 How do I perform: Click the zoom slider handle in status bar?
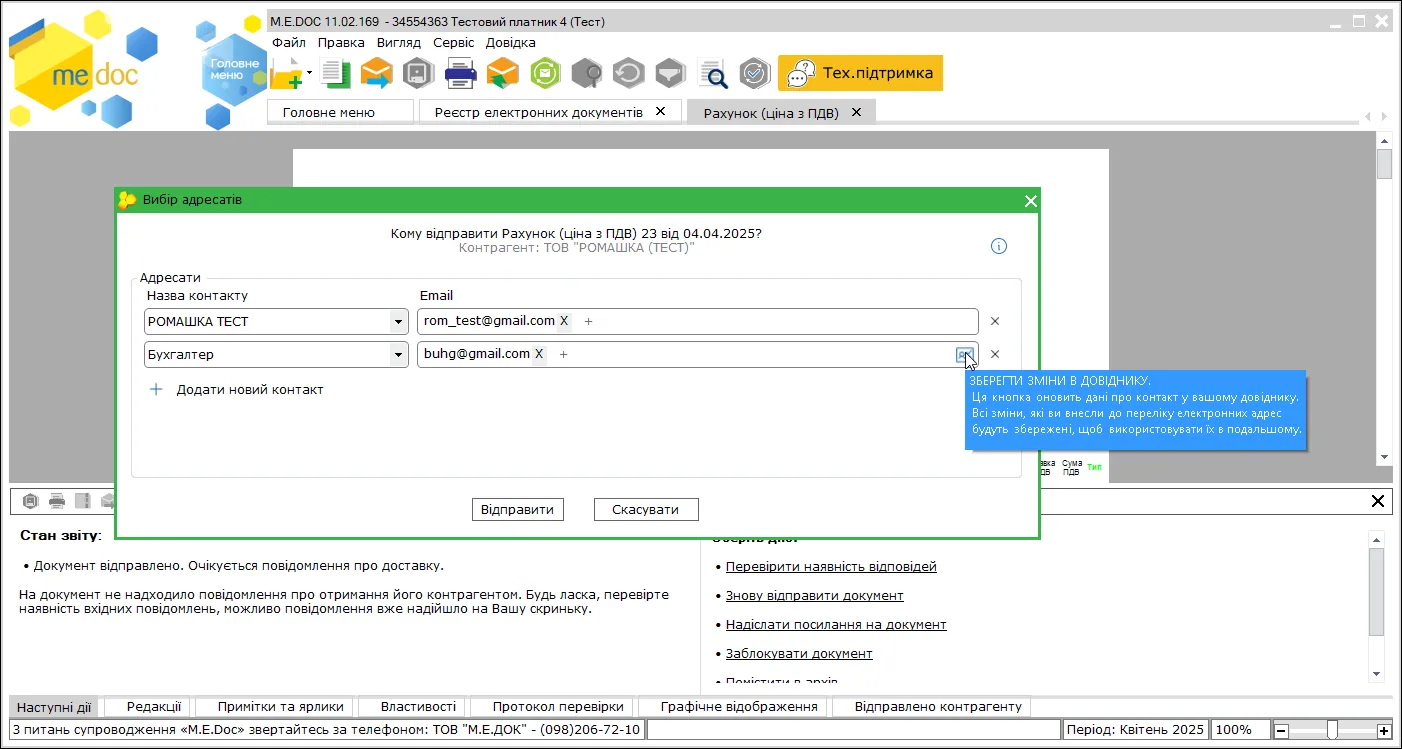[1332, 730]
